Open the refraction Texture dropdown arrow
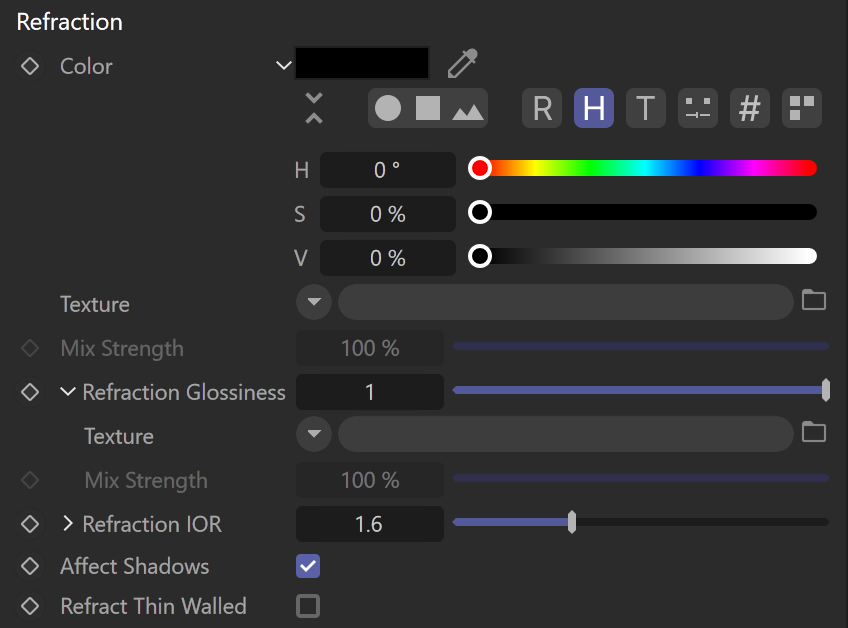848x628 pixels. point(314,302)
